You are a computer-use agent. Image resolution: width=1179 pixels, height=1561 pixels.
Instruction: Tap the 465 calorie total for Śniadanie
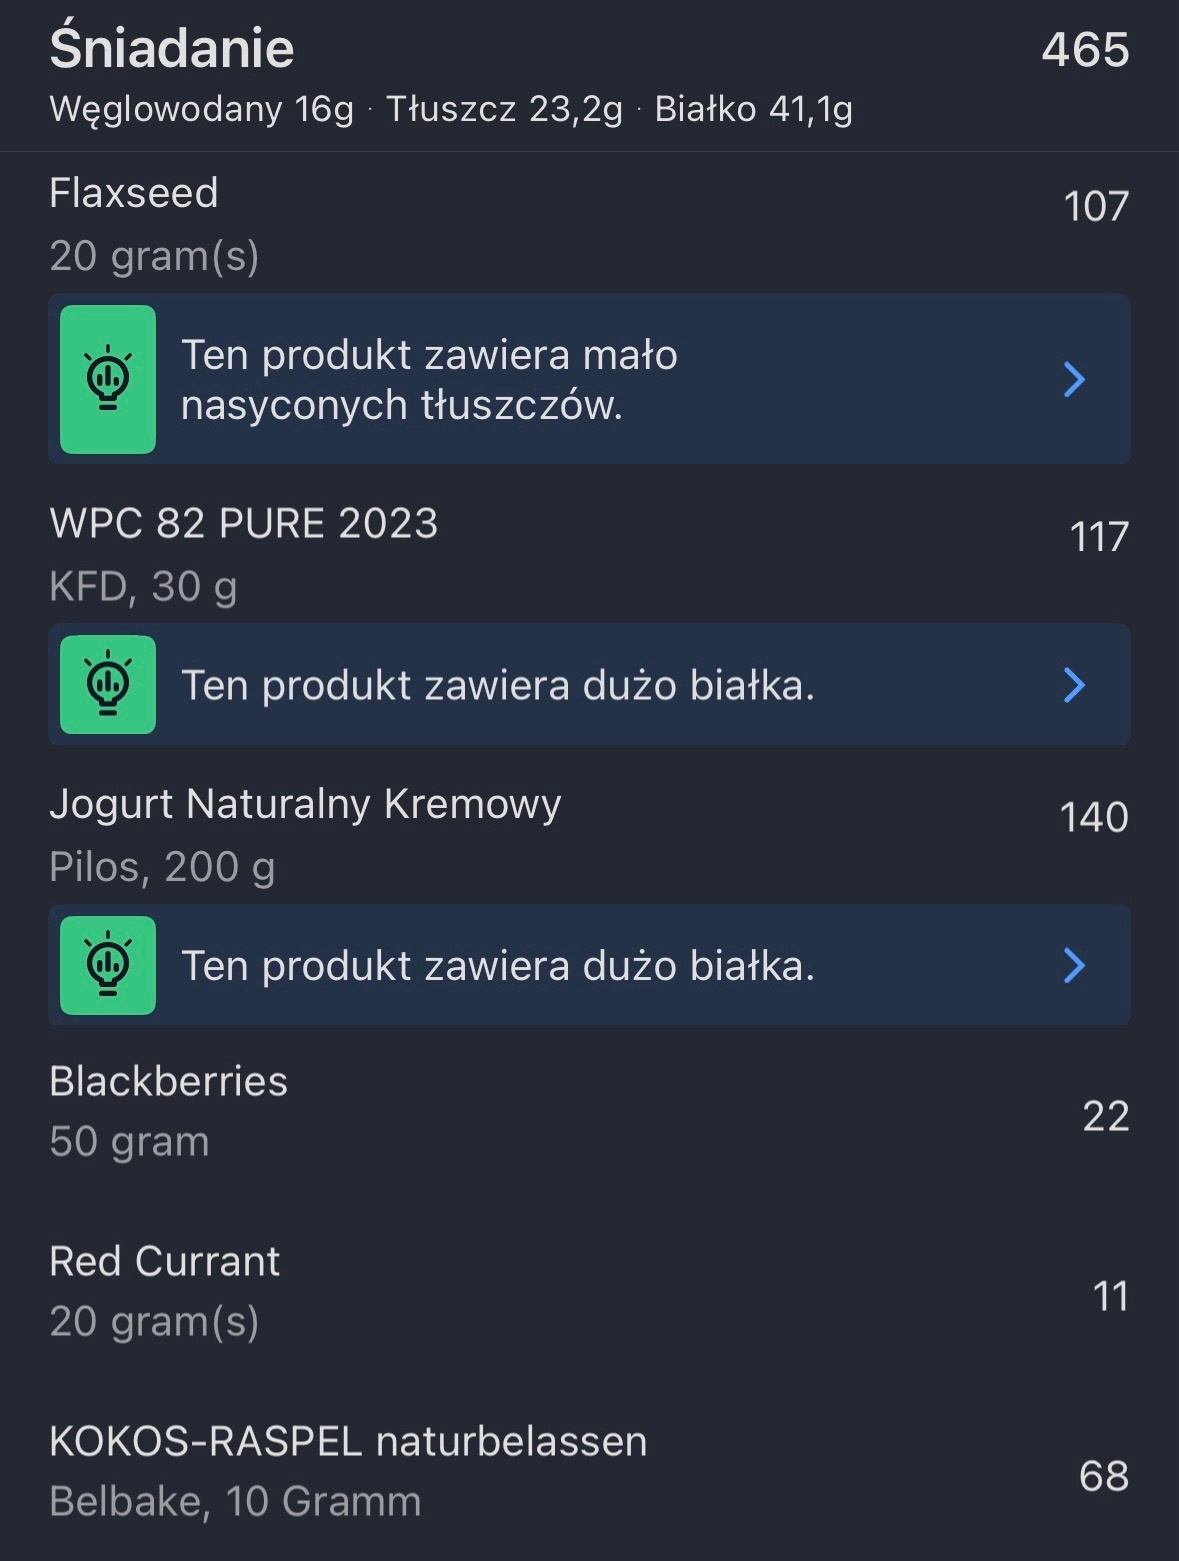(1085, 50)
